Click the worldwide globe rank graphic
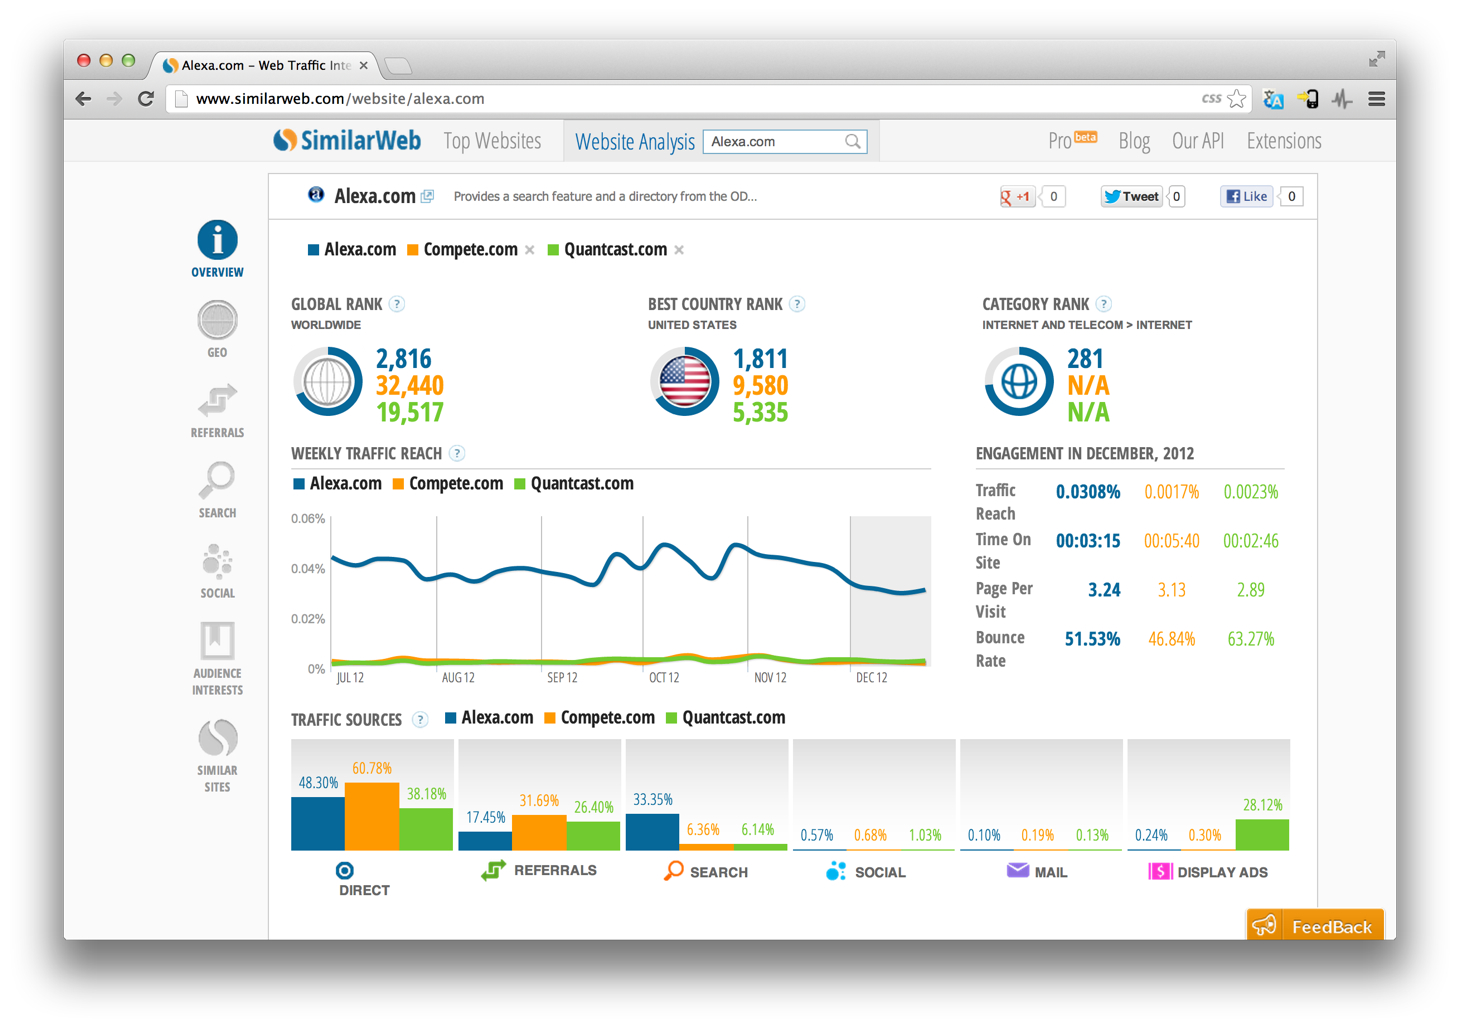This screenshot has height=1028, width=1460. click(328, 381)
